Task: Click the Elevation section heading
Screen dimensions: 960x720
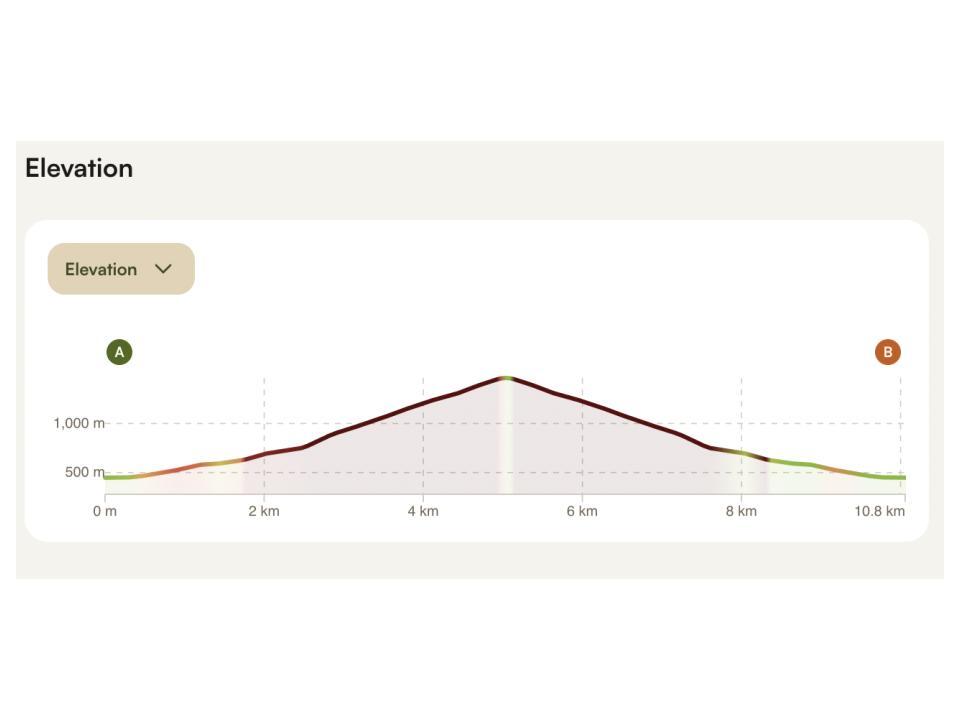Action: click(x=79, y=168)
